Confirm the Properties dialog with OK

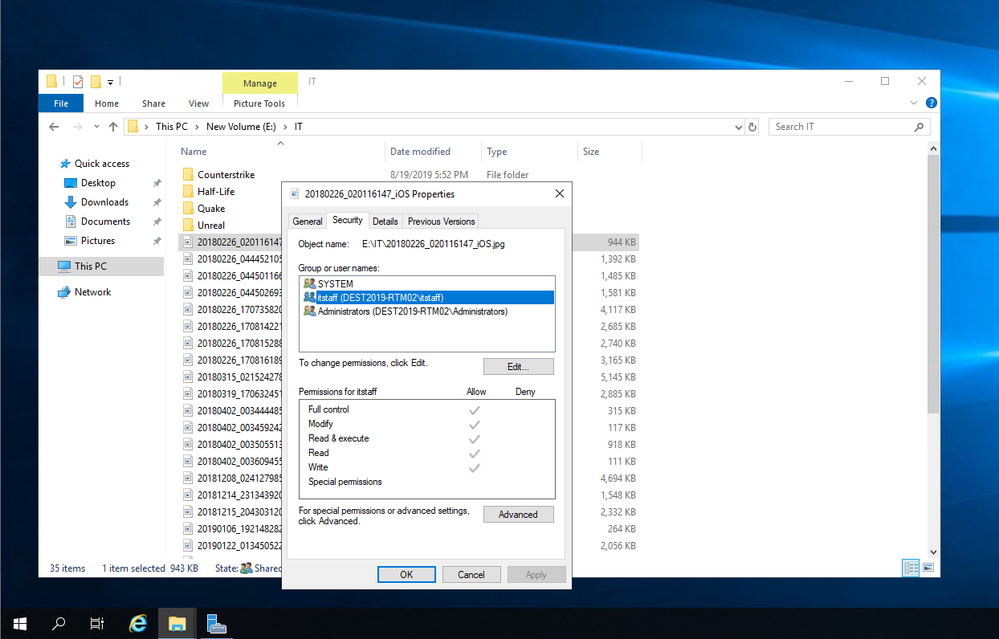click(406, 574)
